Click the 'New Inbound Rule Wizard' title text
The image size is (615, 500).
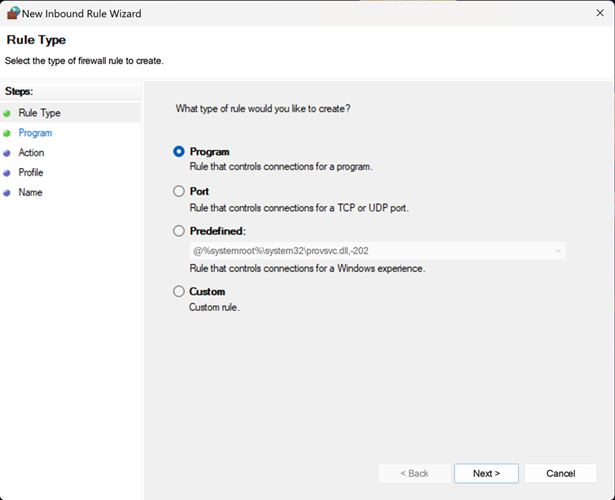(82, 13)
